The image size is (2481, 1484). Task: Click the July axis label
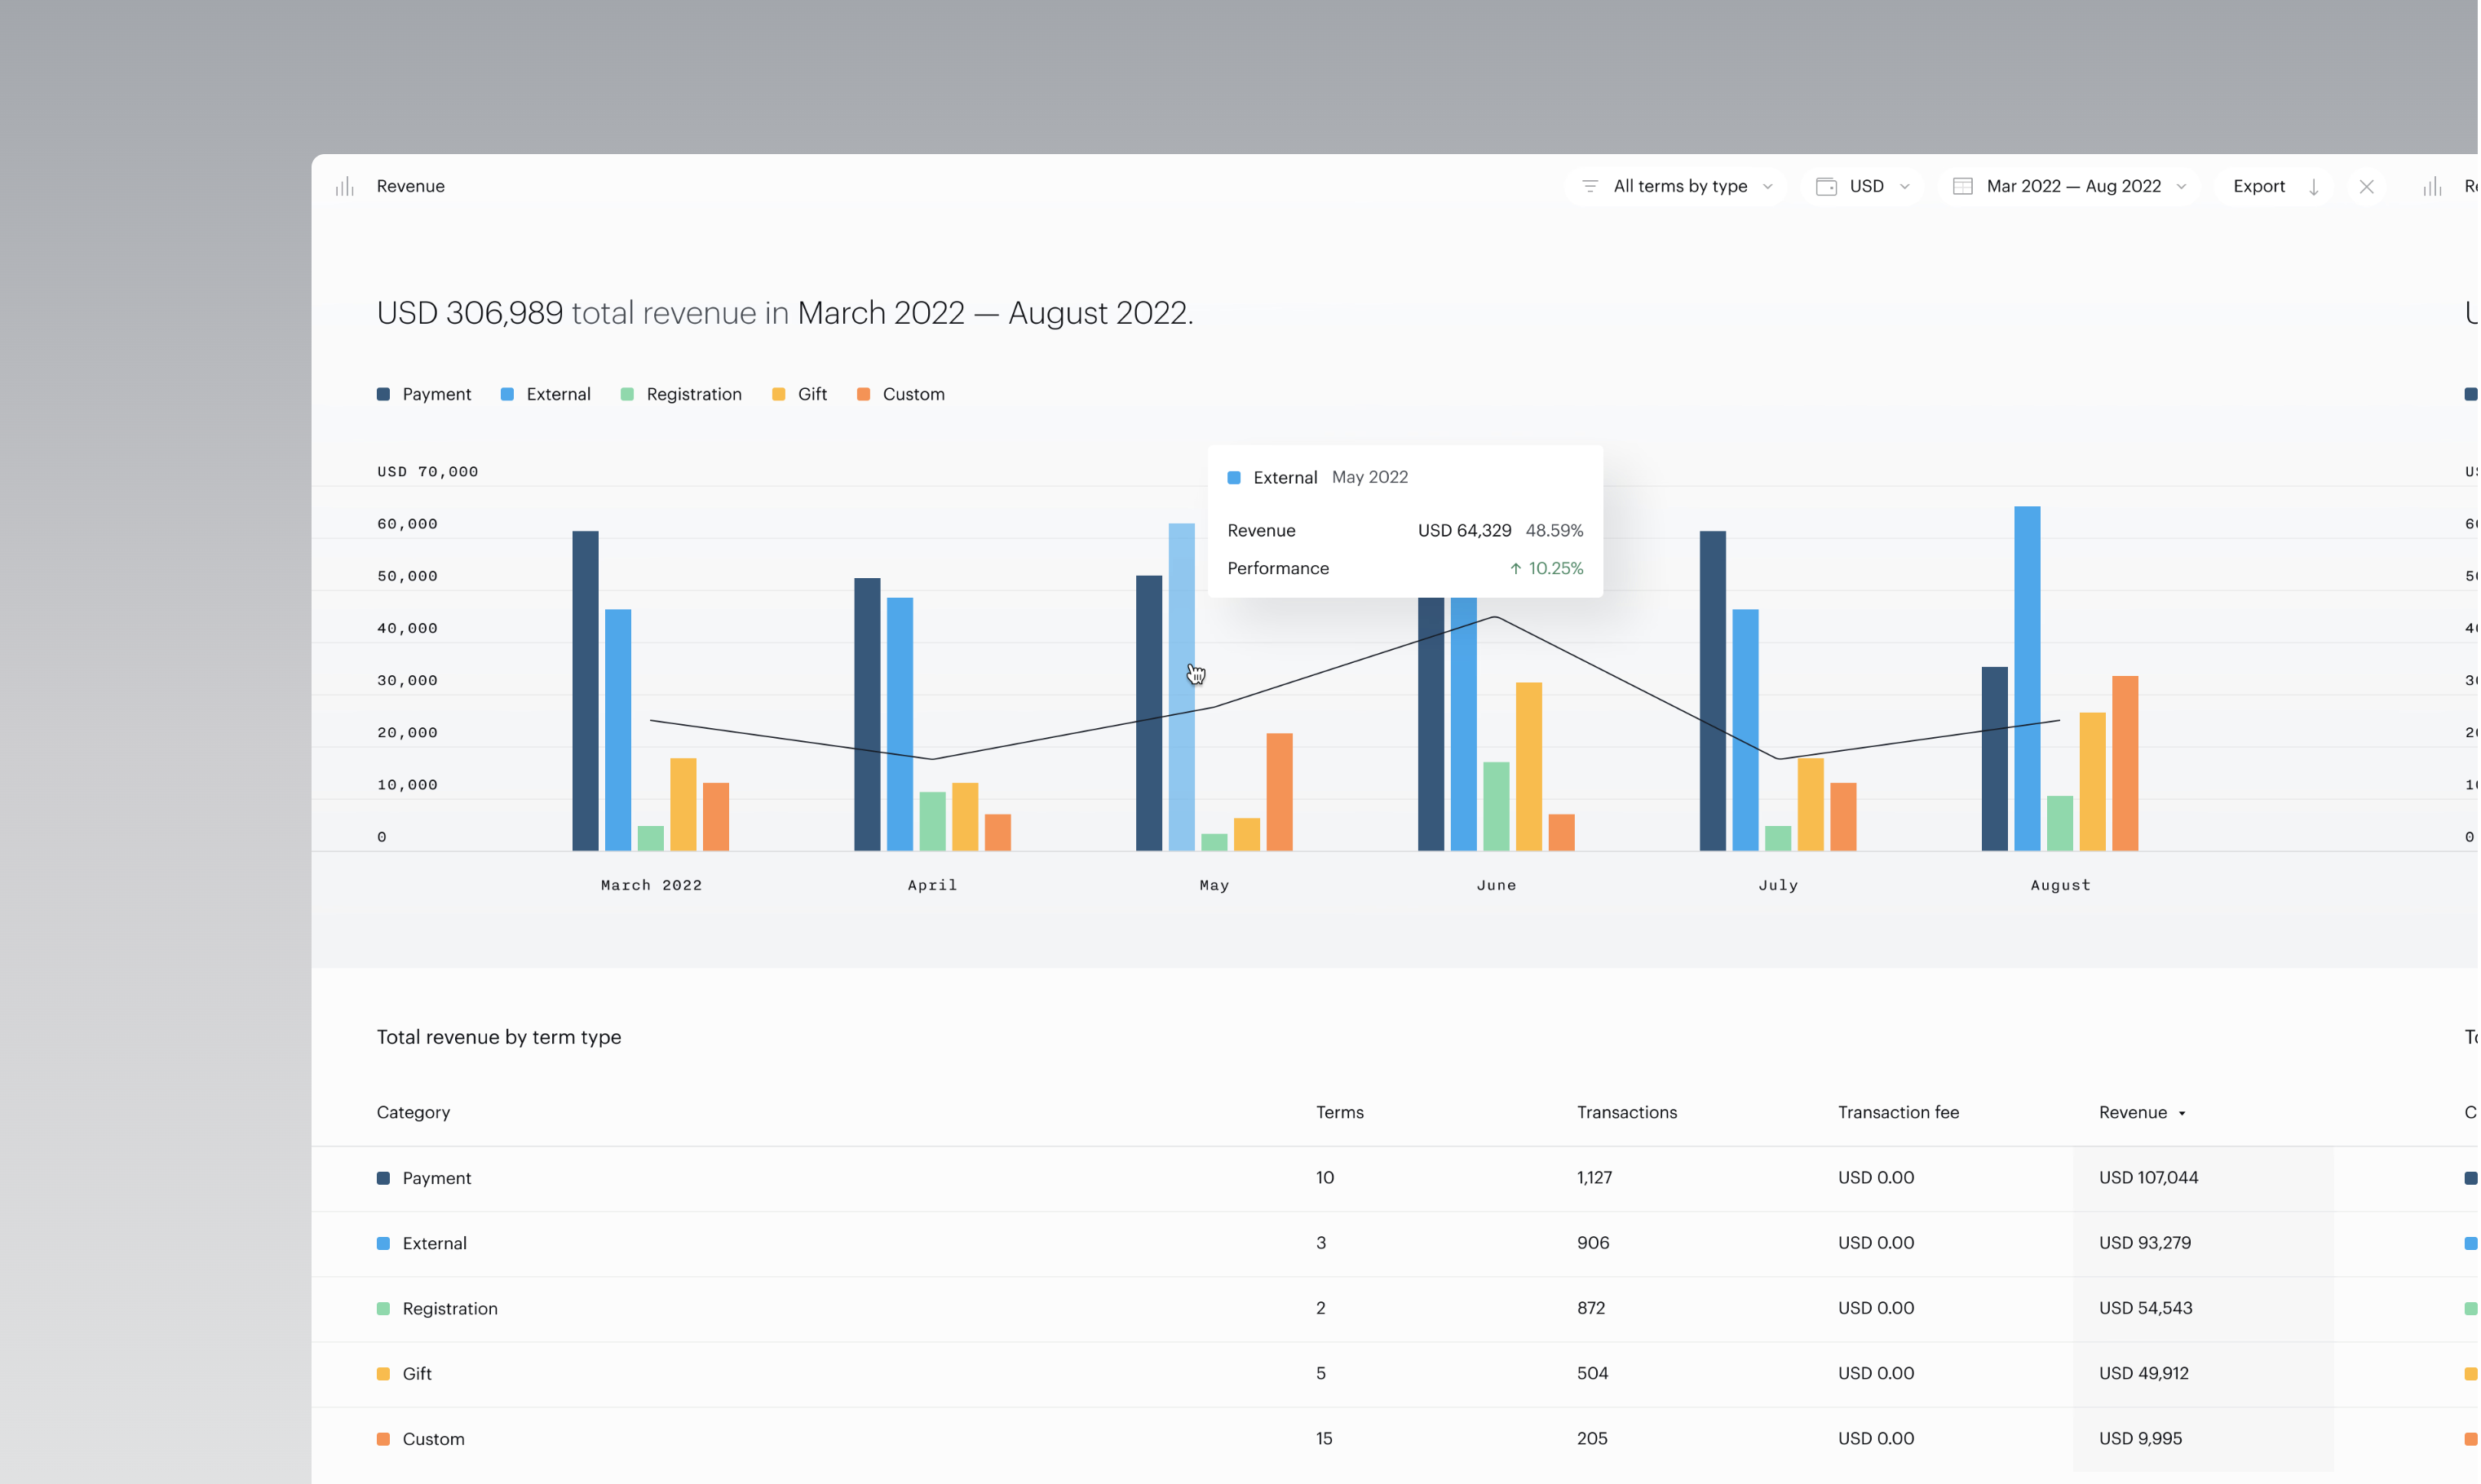(1780, 886)
